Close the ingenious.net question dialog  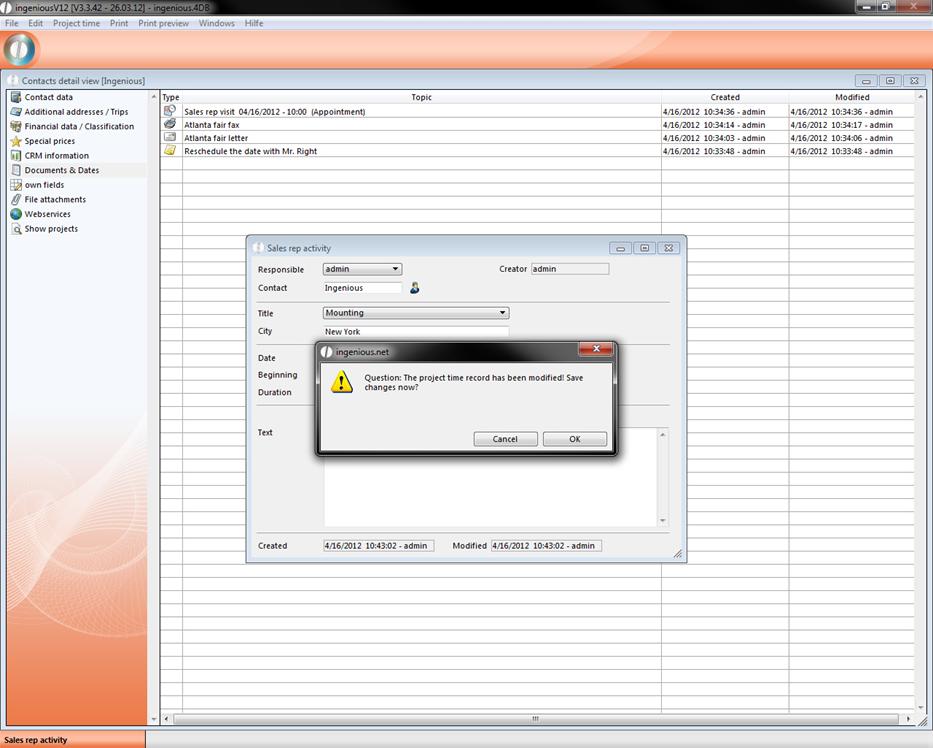tap(596, 349)
